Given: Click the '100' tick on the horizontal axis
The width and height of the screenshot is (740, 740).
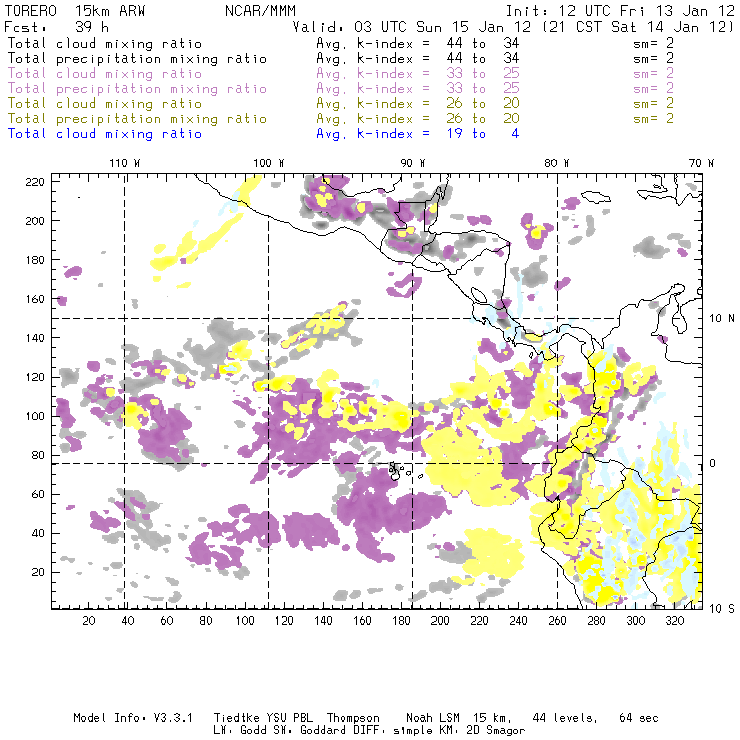Looking at the screenshot, I should (245, 621).
